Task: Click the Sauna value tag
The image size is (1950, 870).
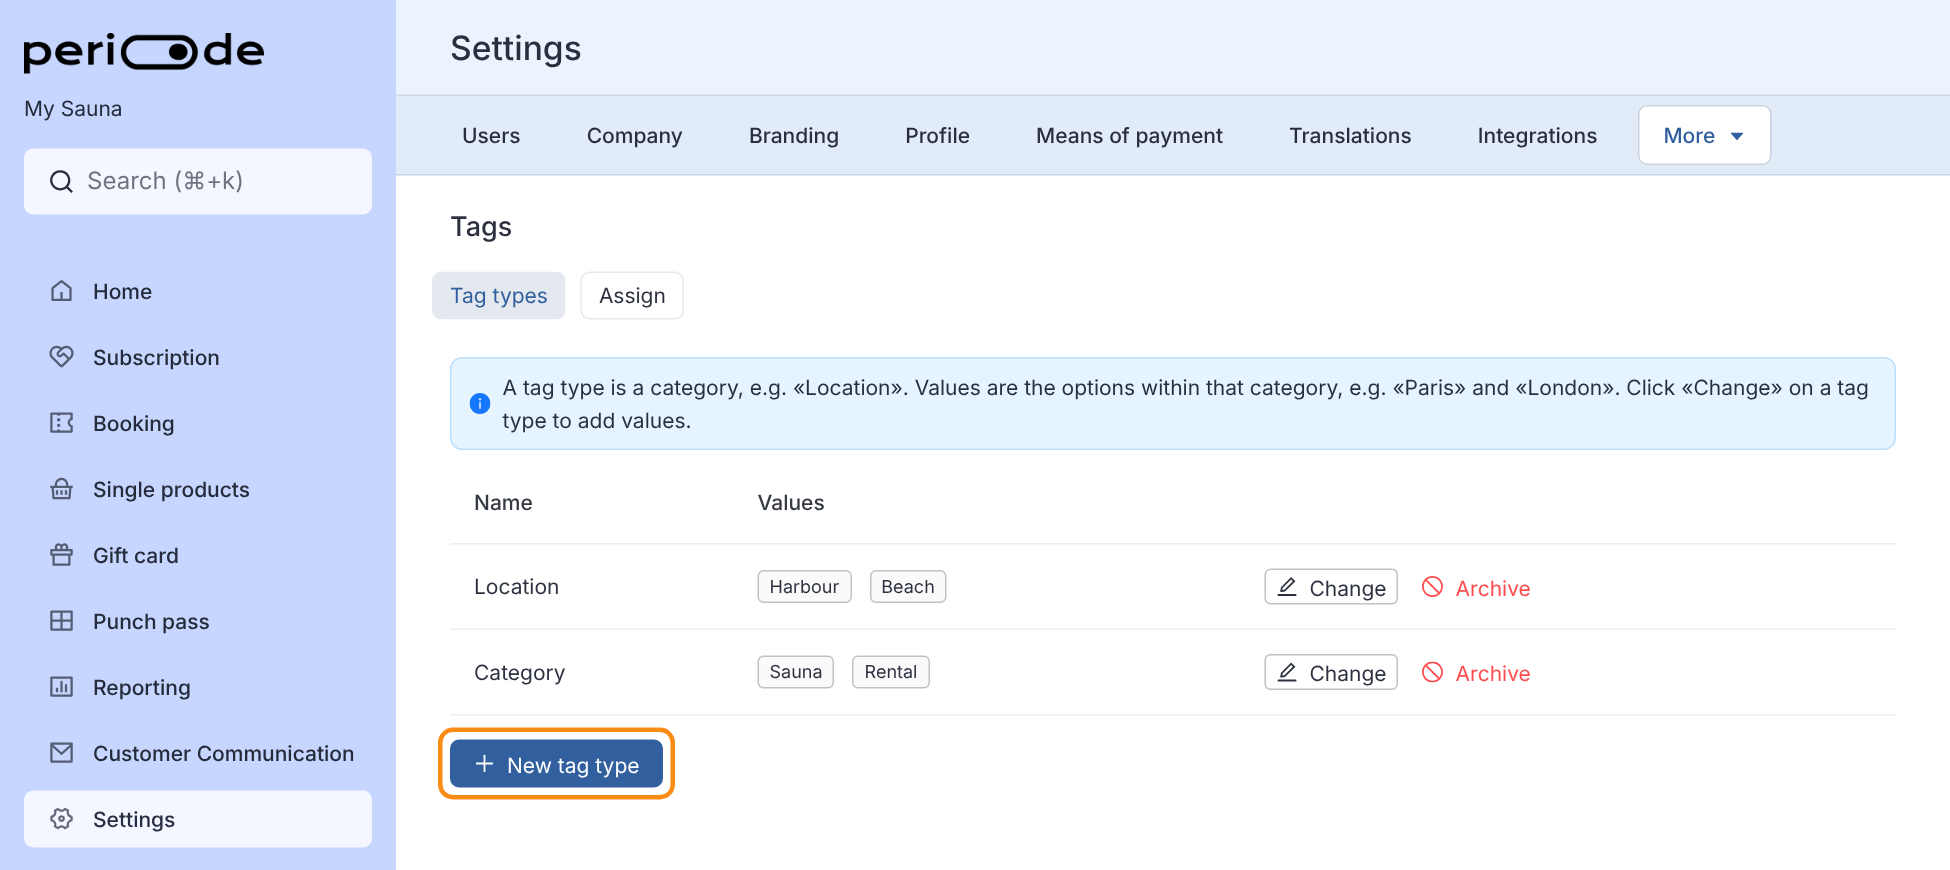Action: 795,672
